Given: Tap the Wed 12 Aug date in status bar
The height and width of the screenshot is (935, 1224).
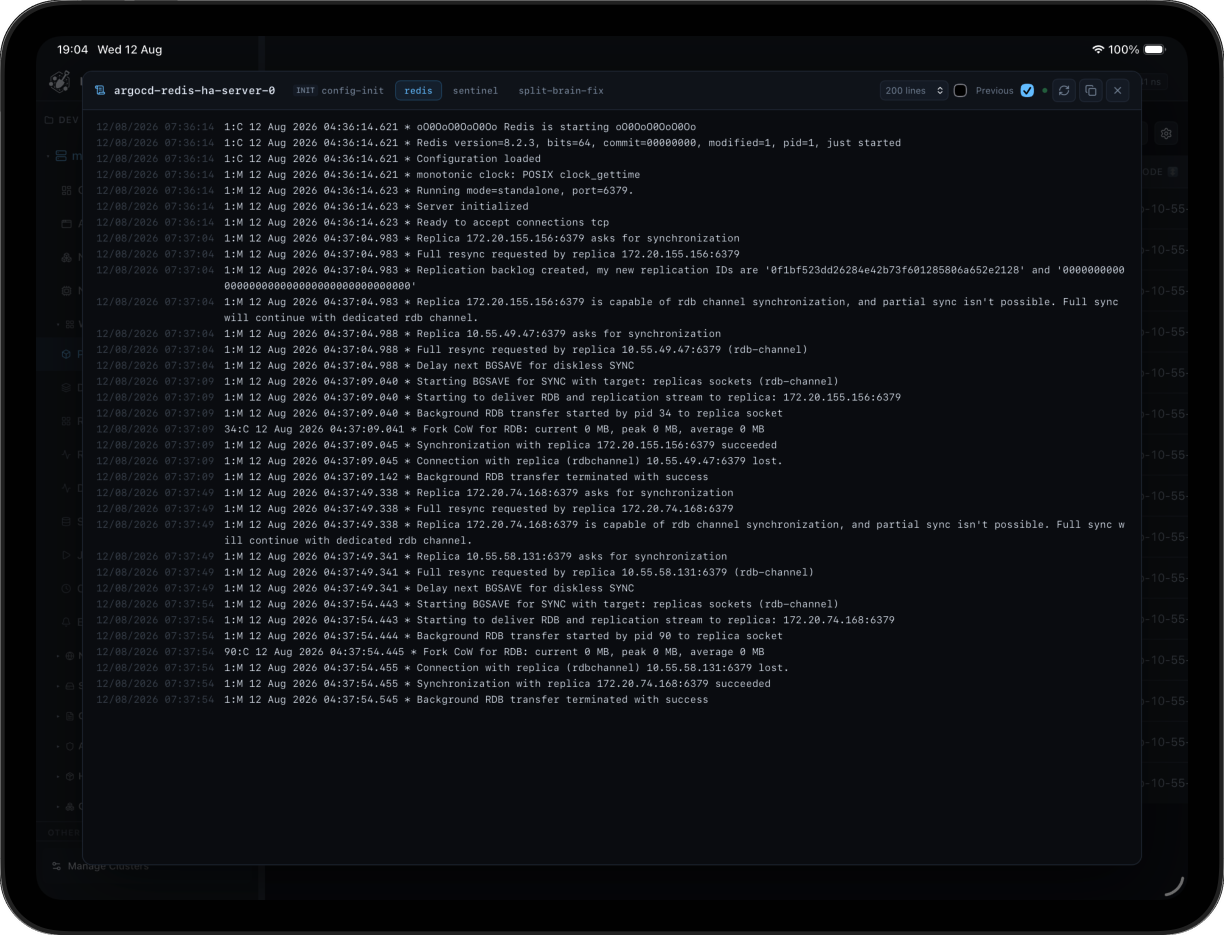Looking at the screenshot, I should pyautogui.click(x=130, y=49).
